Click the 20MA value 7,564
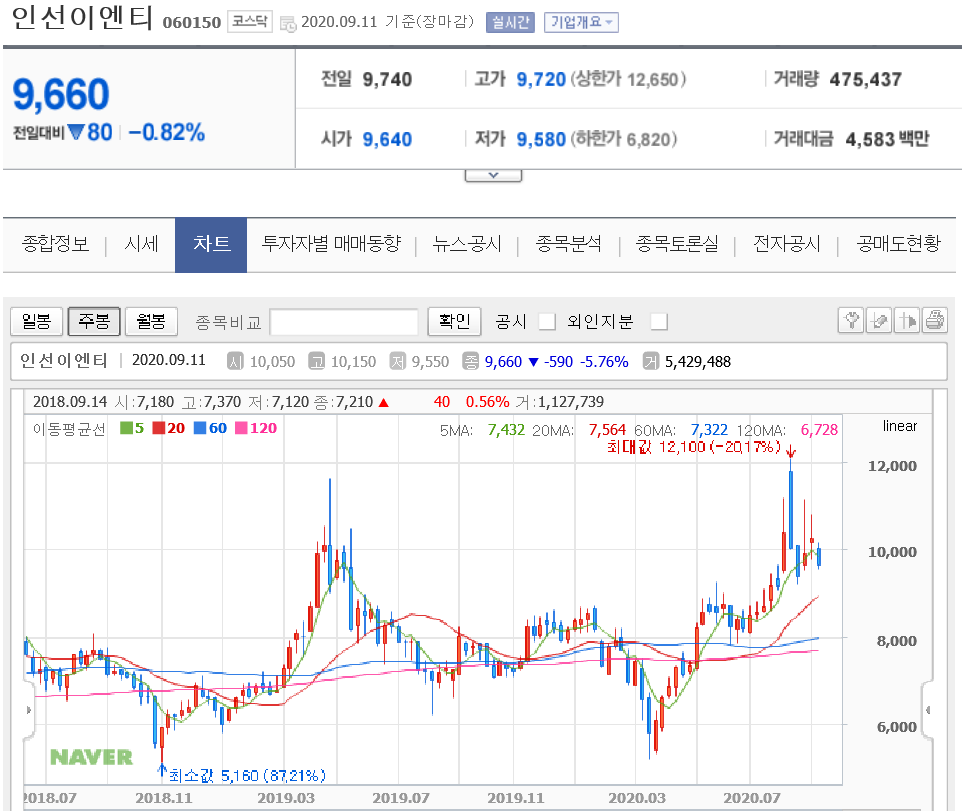 pyautogui.click(x=607, y=430)
